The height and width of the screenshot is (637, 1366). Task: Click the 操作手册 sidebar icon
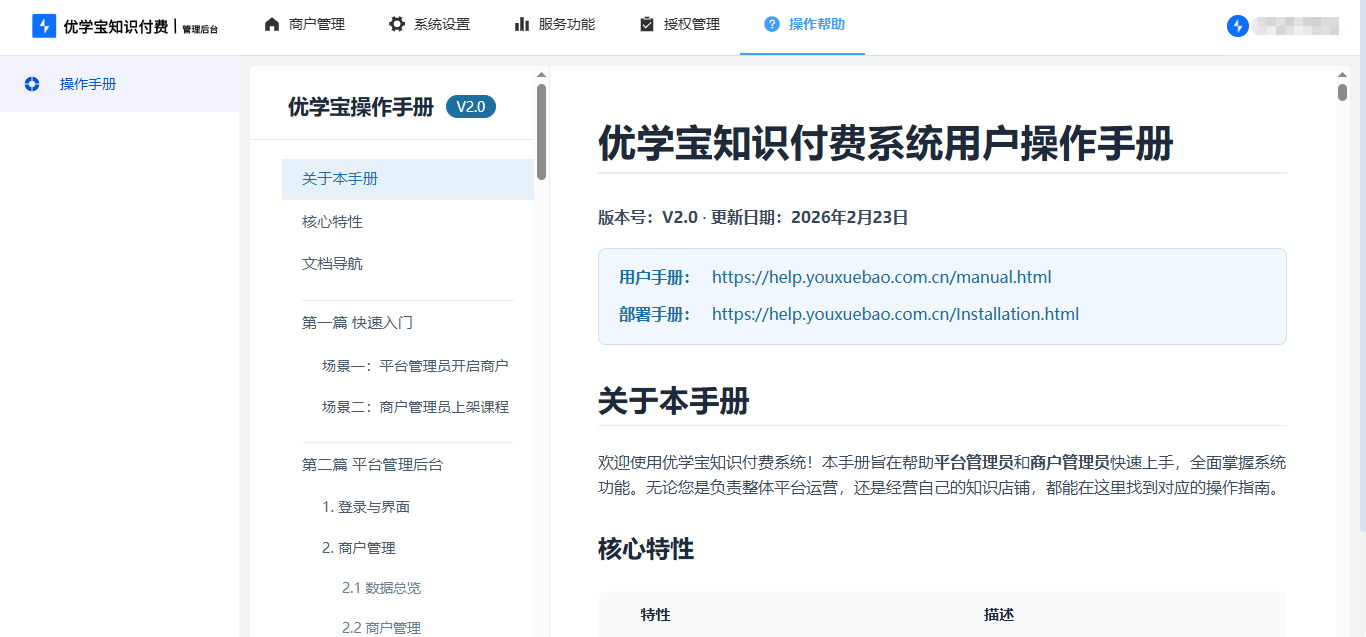tap(32, 84)
